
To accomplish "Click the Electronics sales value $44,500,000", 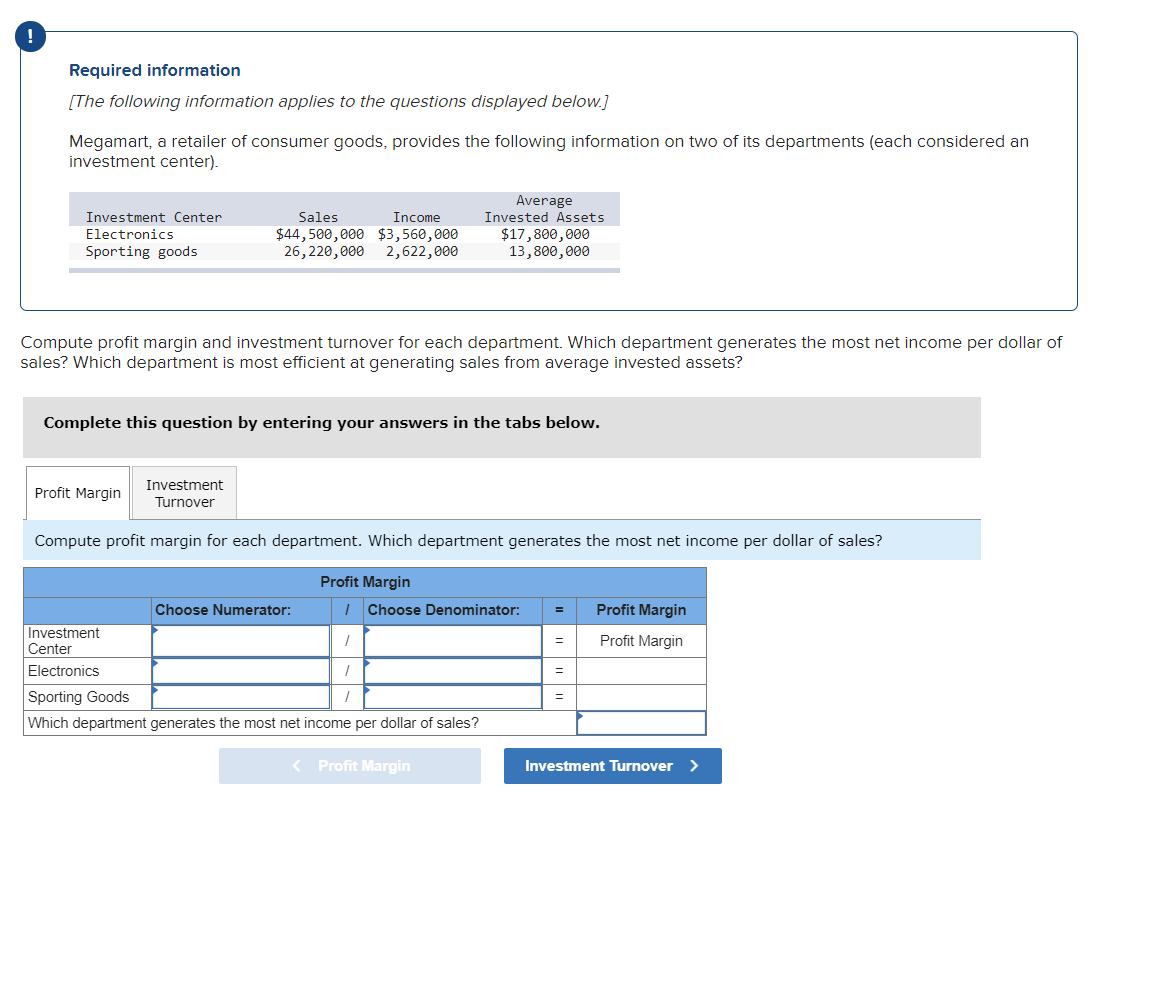I will click(x=320, y=234).
